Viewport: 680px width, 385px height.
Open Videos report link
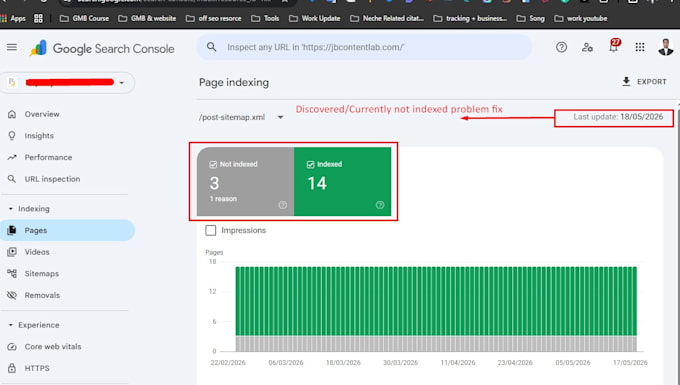pyautogui.click(x=37, y=252)
